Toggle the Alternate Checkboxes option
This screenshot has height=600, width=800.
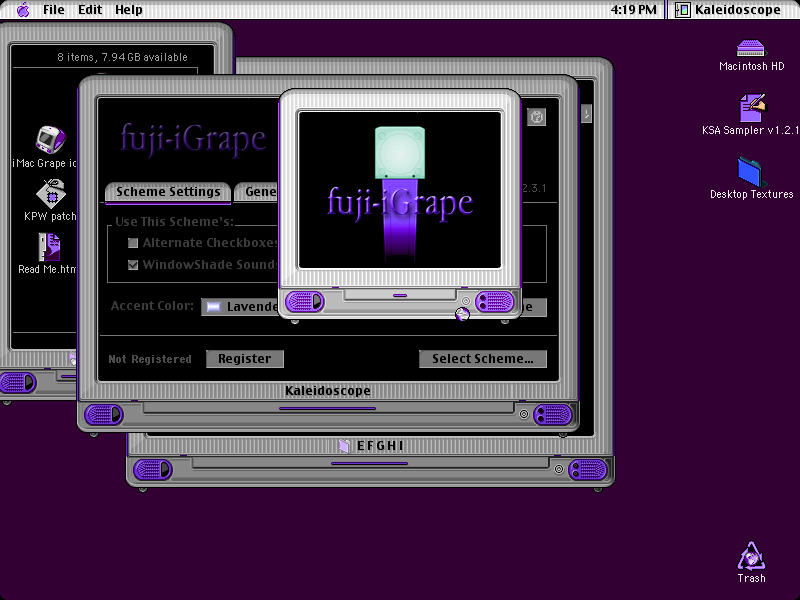(133, 243)
